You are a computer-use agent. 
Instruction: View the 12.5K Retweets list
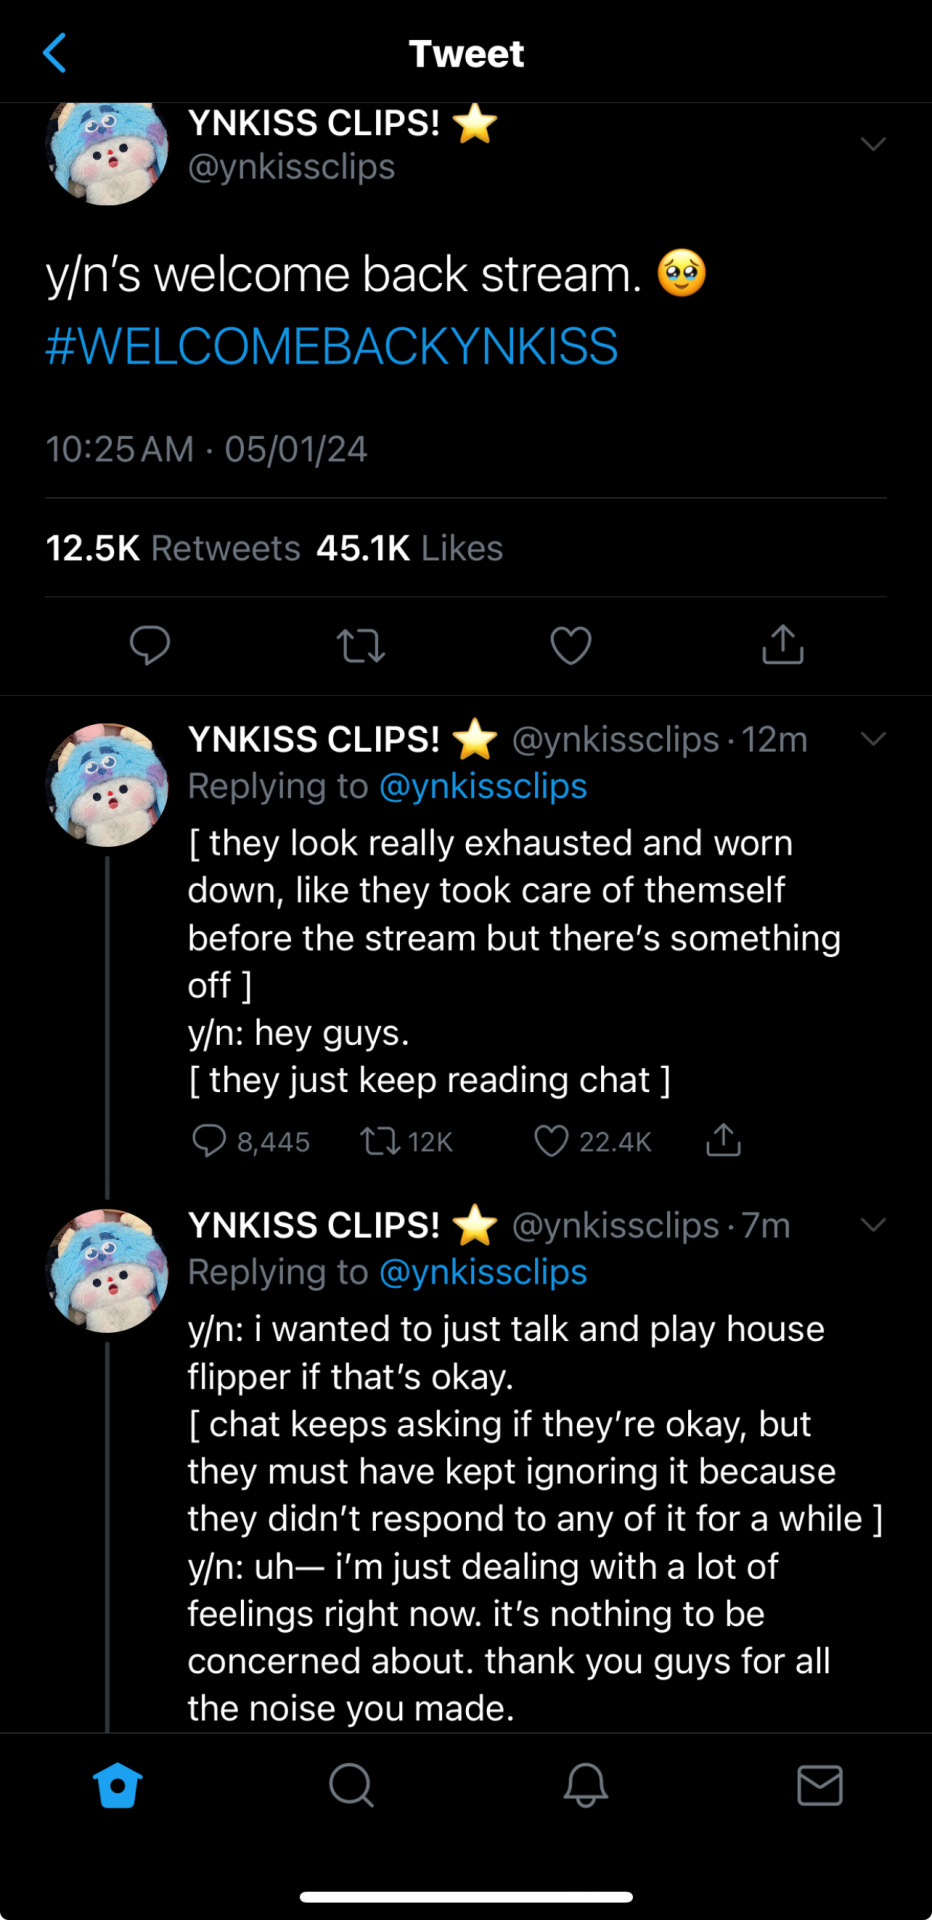click(173, 548)
